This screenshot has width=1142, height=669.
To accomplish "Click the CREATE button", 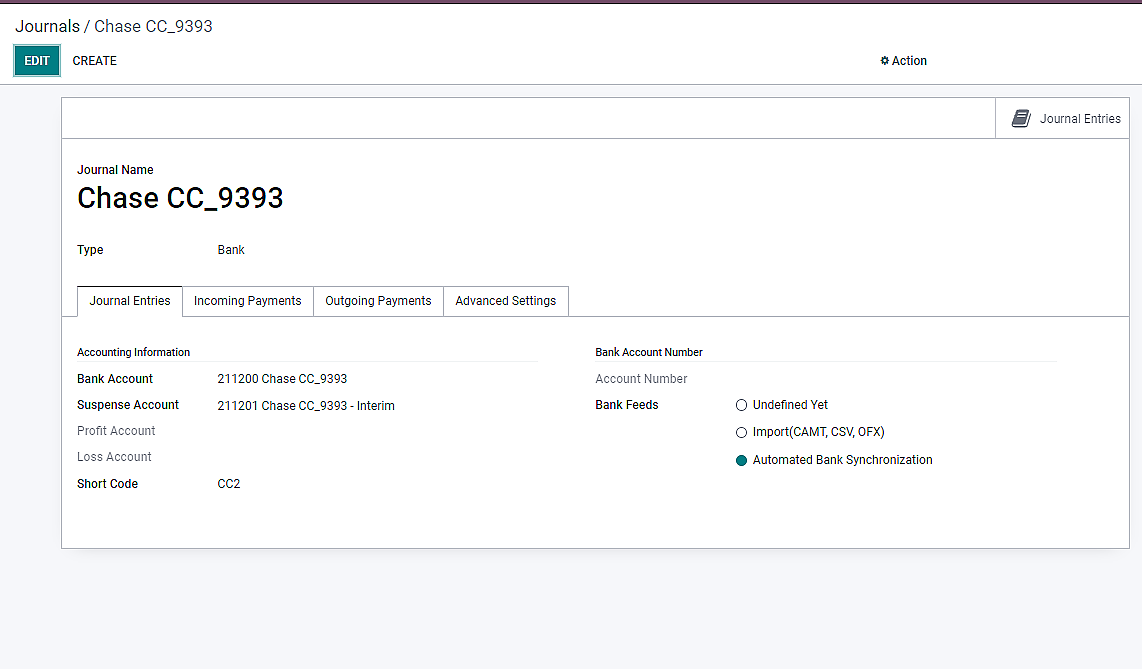I will pos(95,61).
